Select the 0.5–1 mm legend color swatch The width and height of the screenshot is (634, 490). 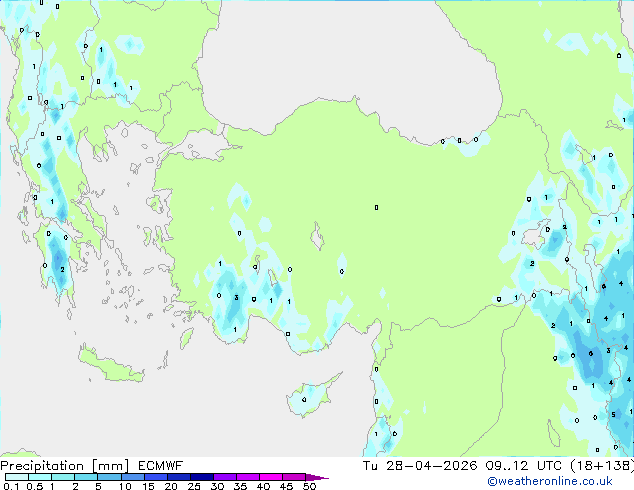(40, 477)
